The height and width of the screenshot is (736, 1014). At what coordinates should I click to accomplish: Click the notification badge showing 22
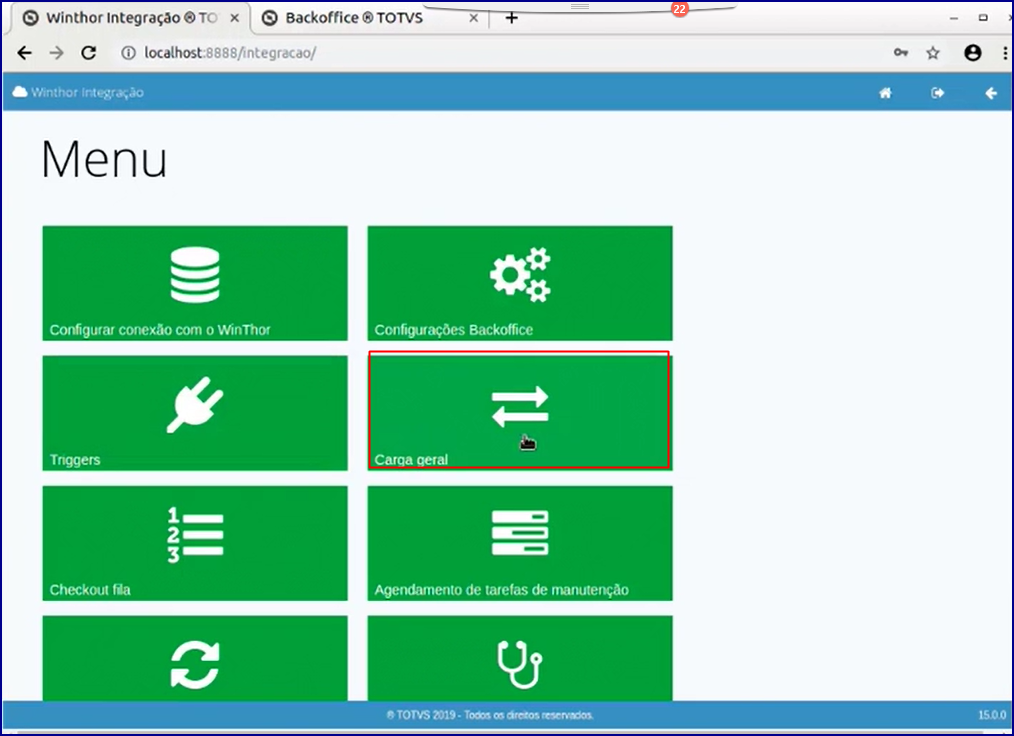point(679,9)
